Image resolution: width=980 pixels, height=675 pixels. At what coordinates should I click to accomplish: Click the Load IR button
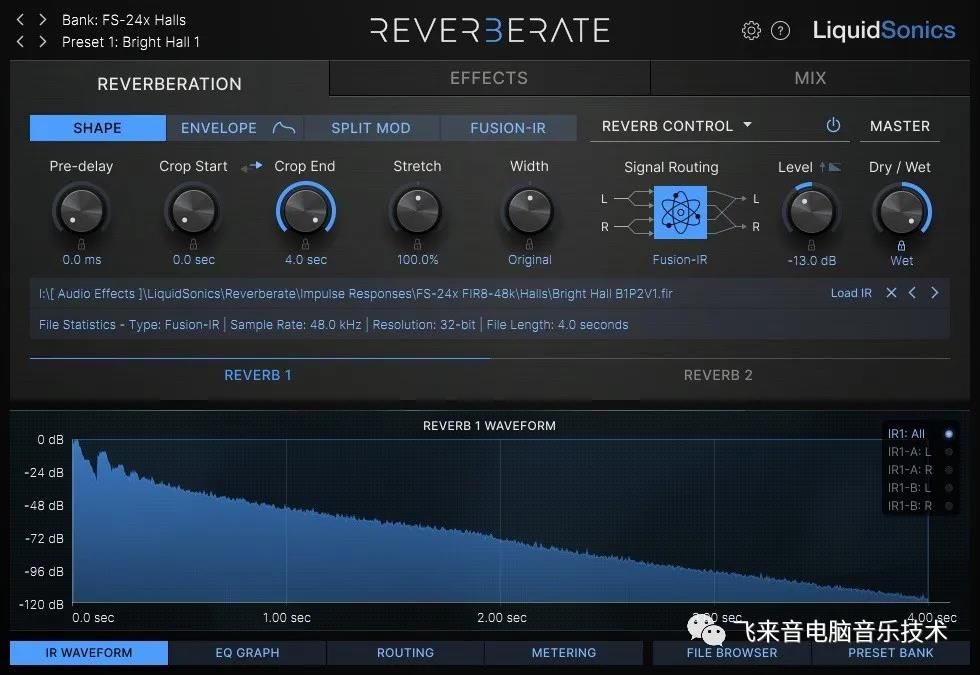pyautogui.click(x=851, y=293)
